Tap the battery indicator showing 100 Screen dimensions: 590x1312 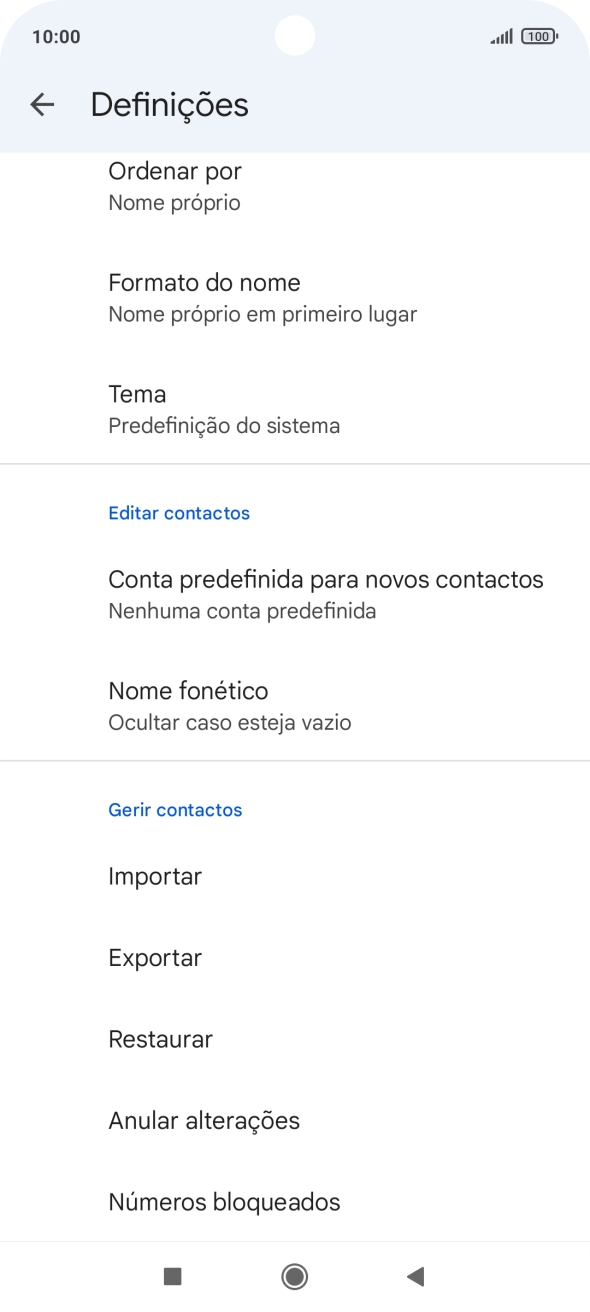tap(536, 35)
